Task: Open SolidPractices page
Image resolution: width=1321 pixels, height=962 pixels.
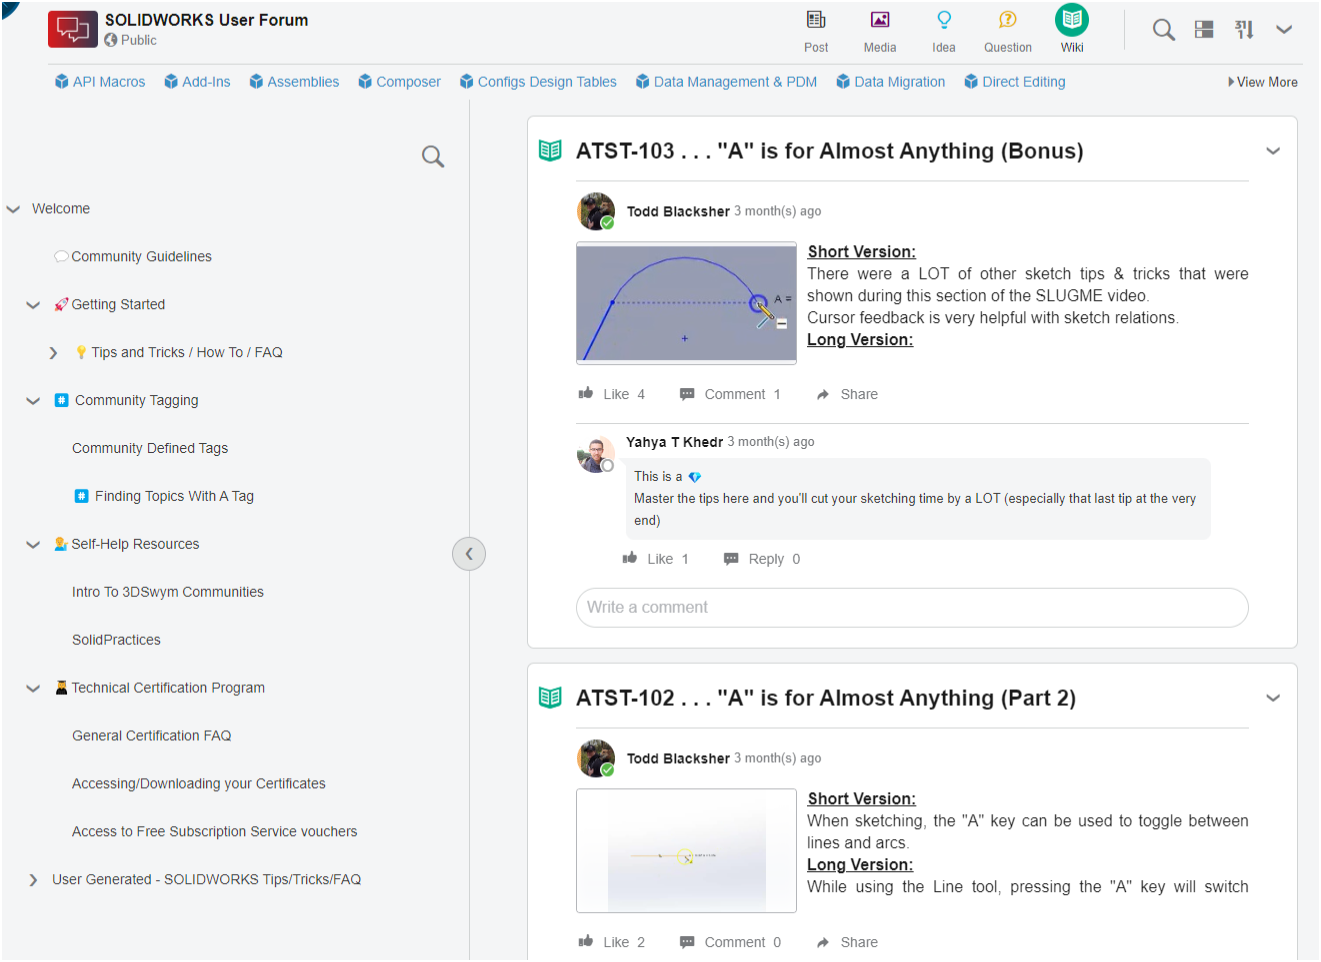Action: tap(116, 641)
